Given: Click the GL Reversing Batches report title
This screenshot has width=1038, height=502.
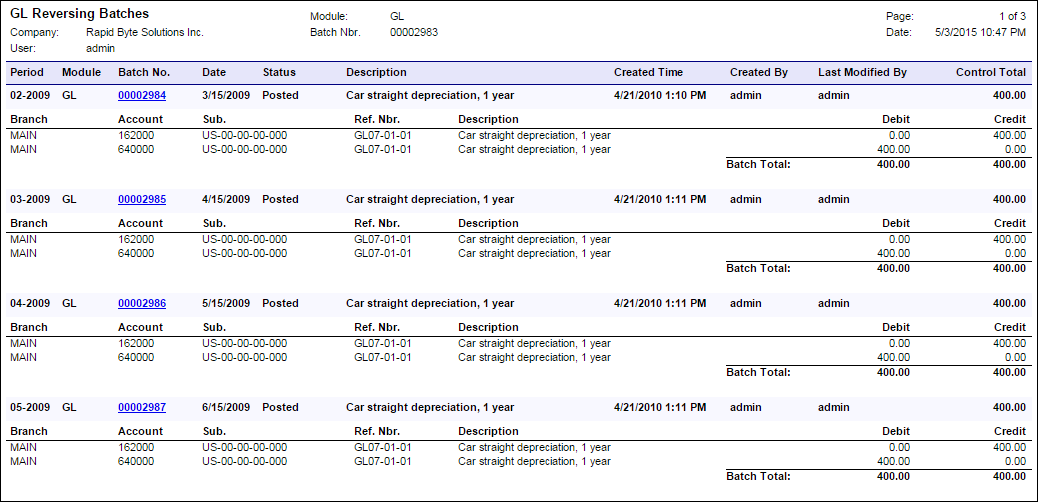Looking at the screenshot, I should [x=79, y=14].
